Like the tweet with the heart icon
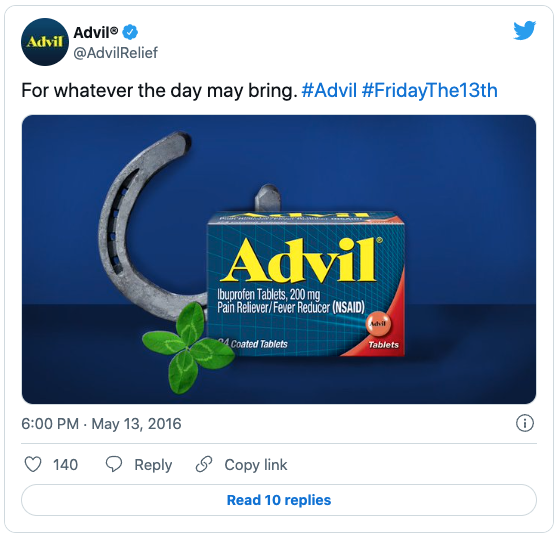The height and width of the screenshot is (538, 559). pos(33,464)
